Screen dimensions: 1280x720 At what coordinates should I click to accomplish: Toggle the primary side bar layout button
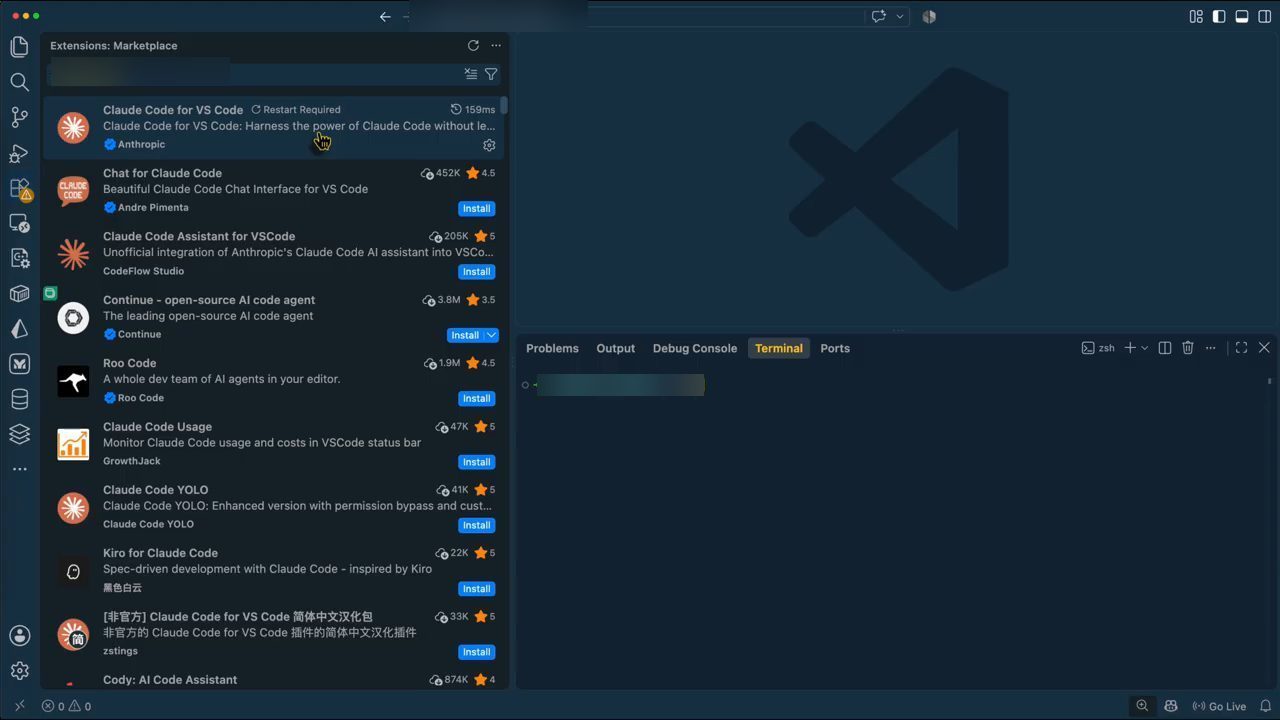click(x=1218, y=16)
